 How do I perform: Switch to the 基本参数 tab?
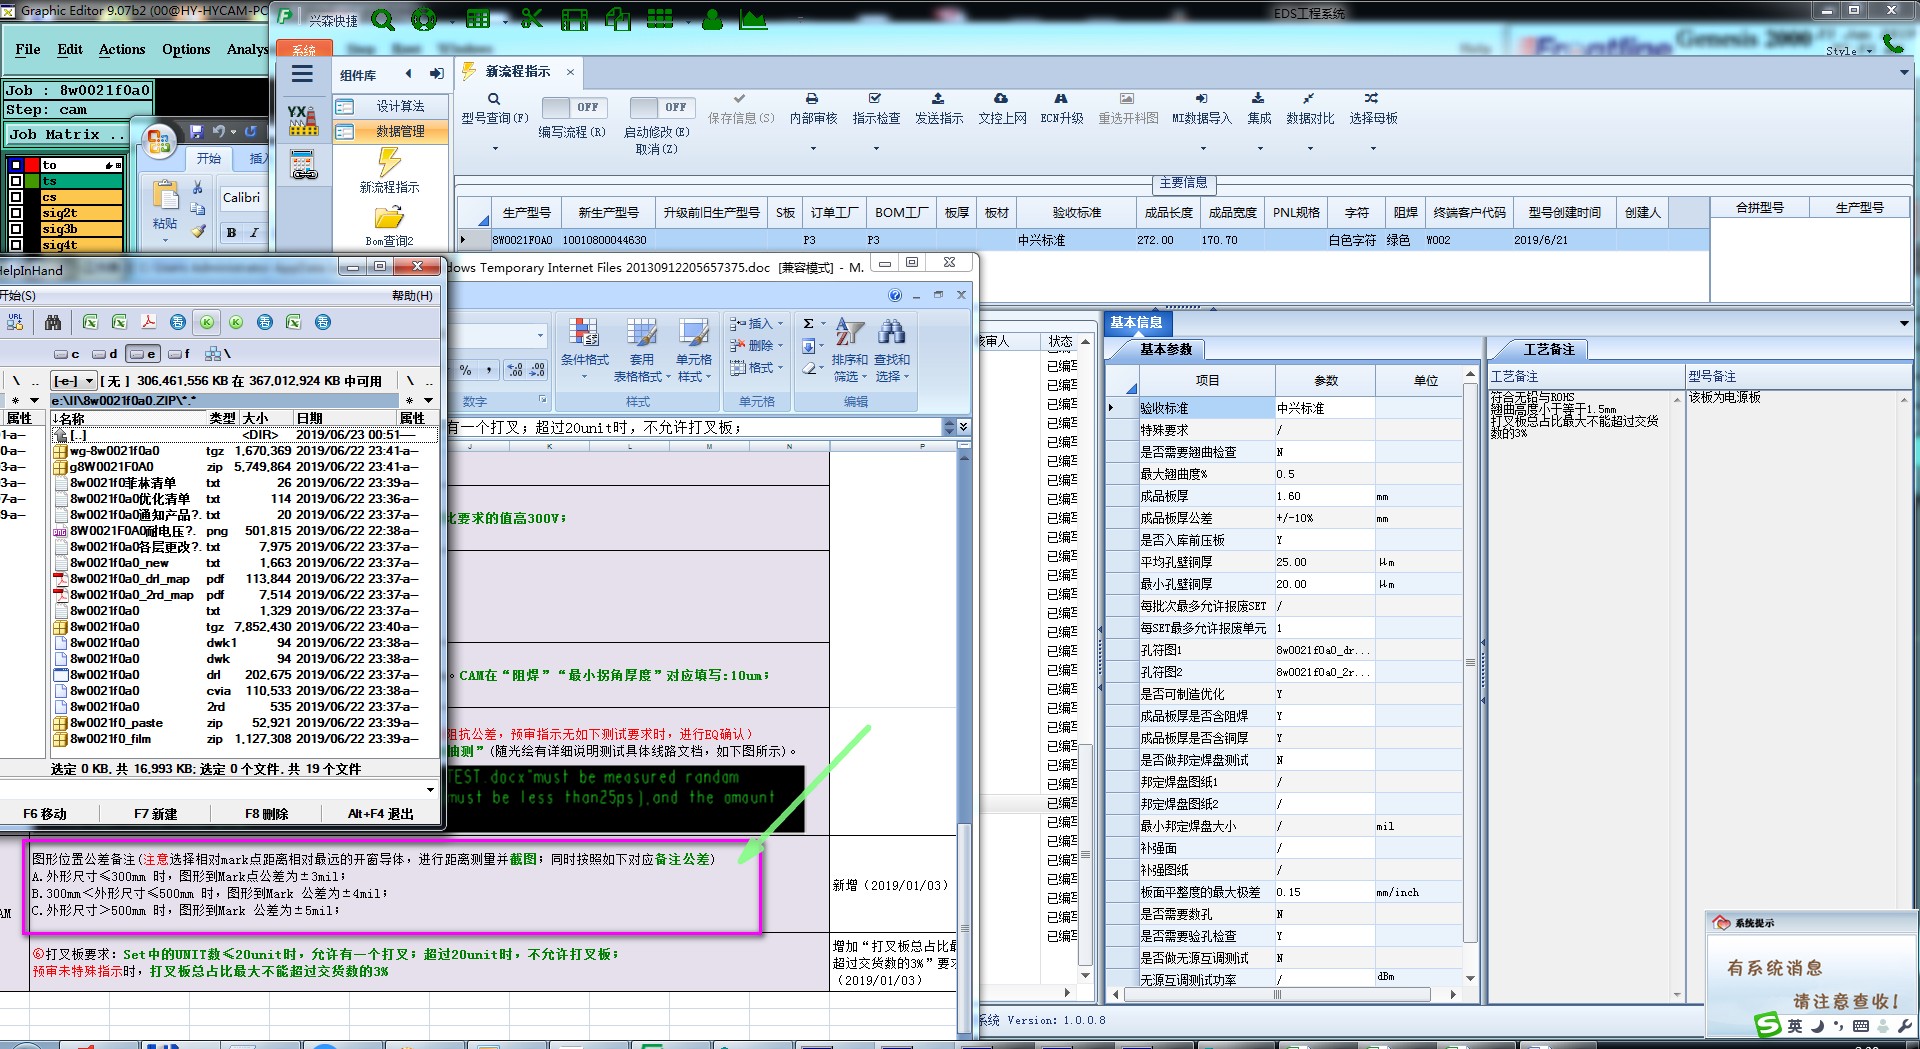[x=1166, y=349]
